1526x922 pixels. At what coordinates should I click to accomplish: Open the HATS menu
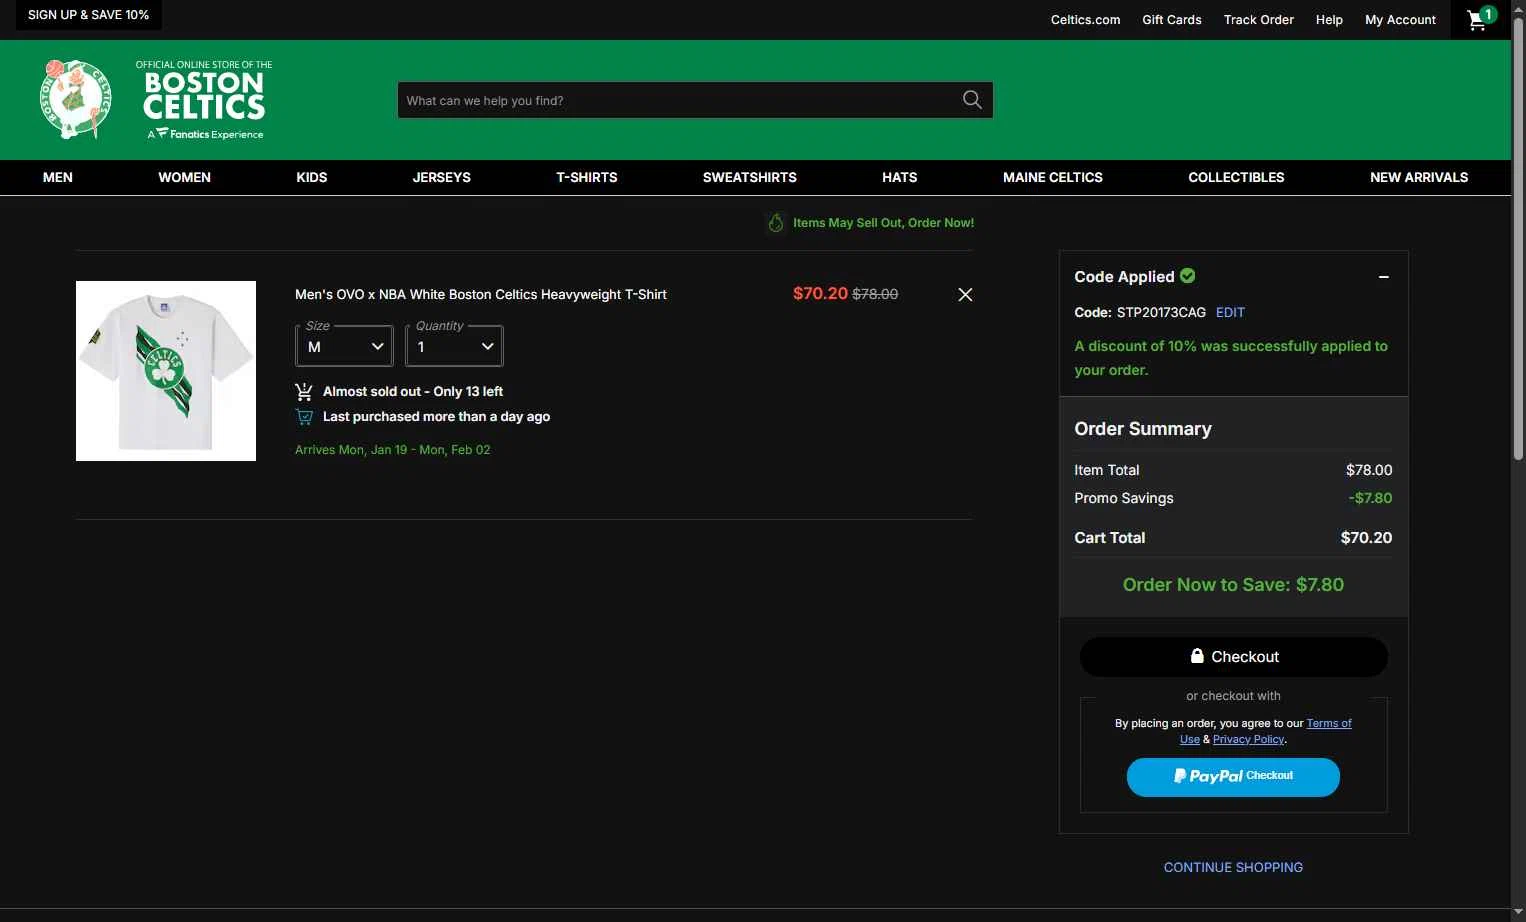click(900, 177)
